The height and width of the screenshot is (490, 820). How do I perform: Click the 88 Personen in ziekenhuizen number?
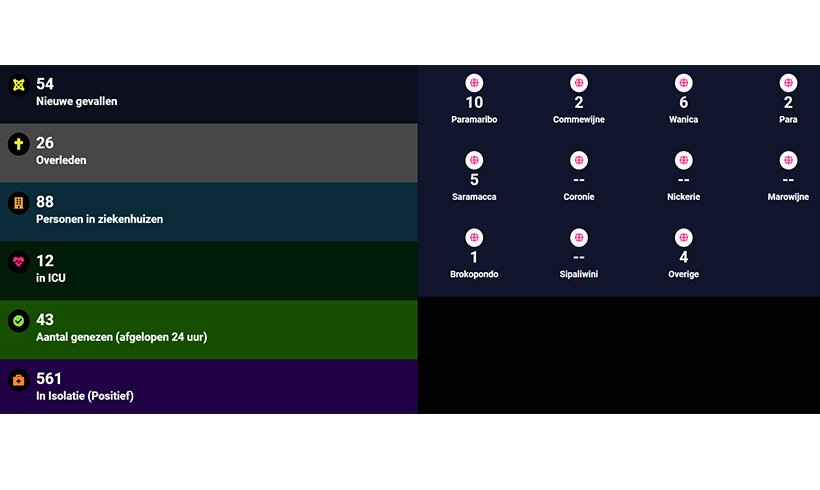[x=45, y=202]
